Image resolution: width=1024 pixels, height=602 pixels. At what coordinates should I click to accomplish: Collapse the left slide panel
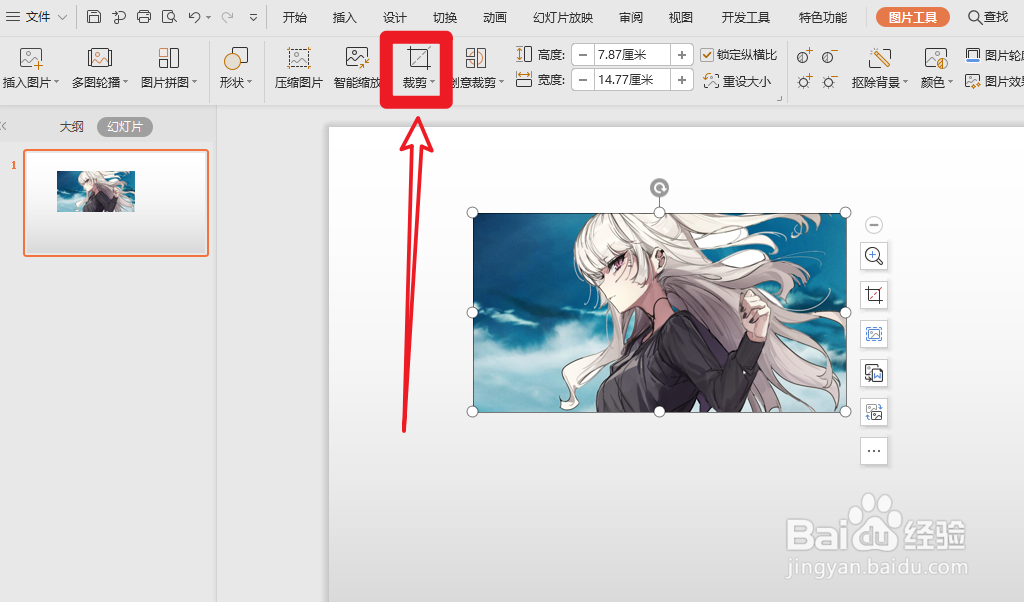coord(3,126)
